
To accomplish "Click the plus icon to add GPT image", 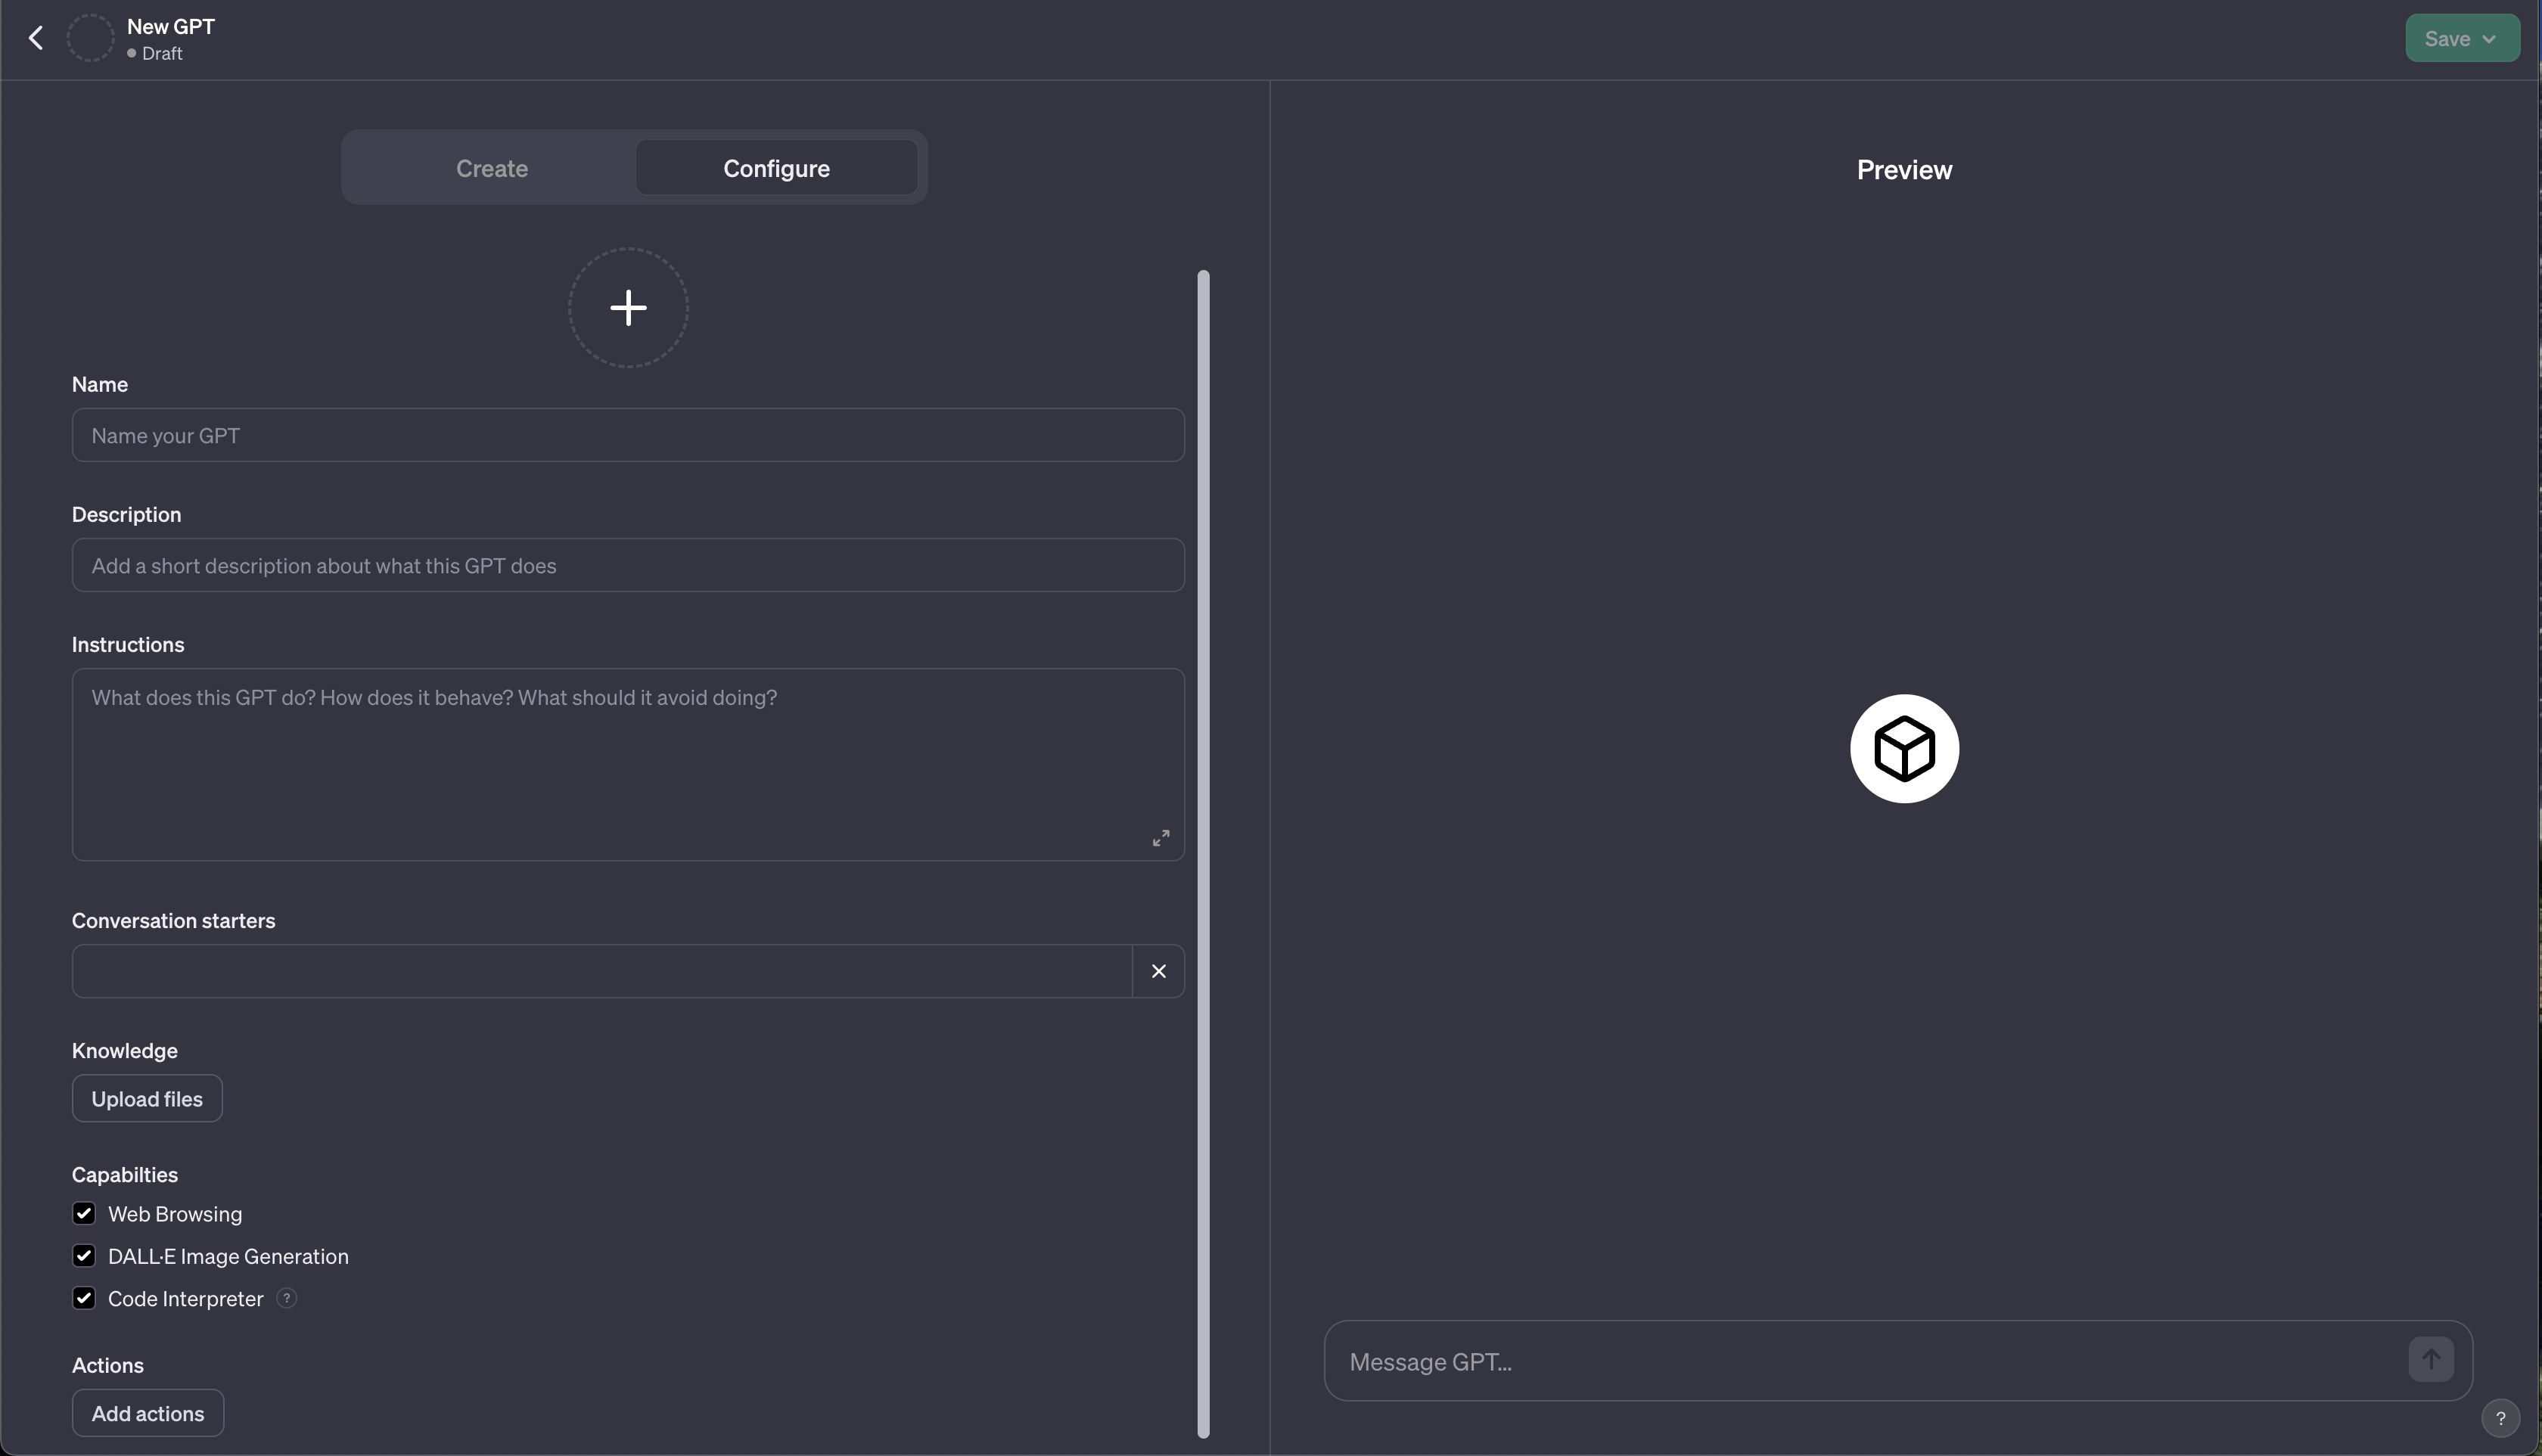I will click(x=626, y=306).
